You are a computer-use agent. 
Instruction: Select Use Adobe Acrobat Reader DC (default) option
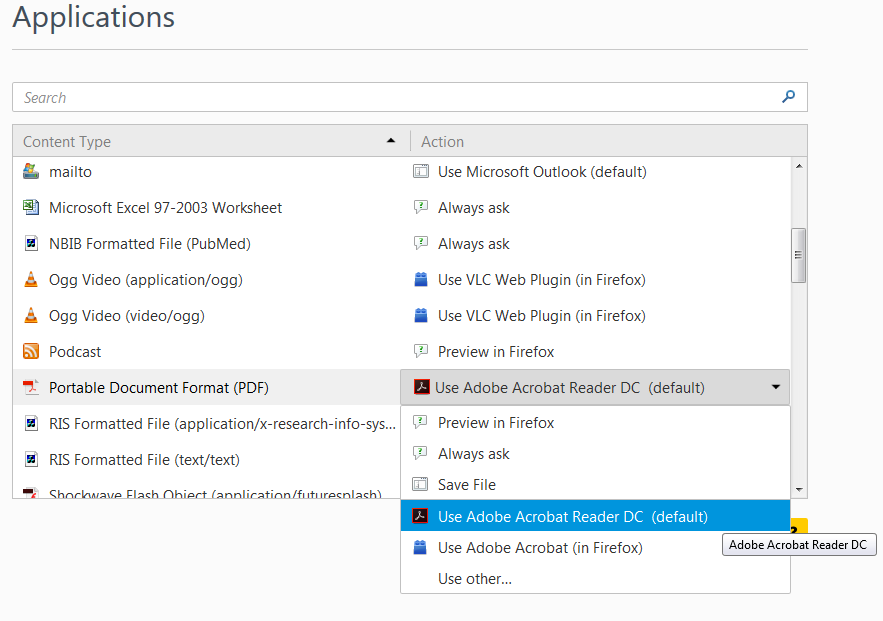point(595,516)
